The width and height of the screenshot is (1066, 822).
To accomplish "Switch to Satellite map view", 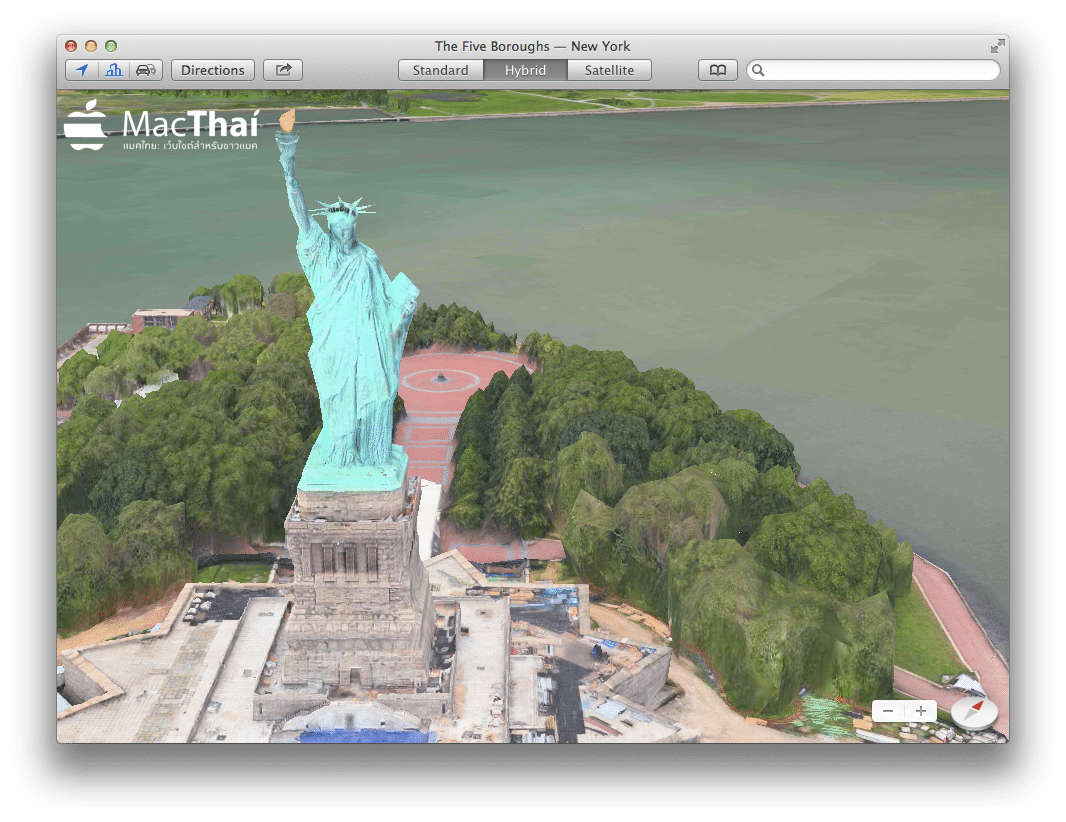I will (609, 70).
